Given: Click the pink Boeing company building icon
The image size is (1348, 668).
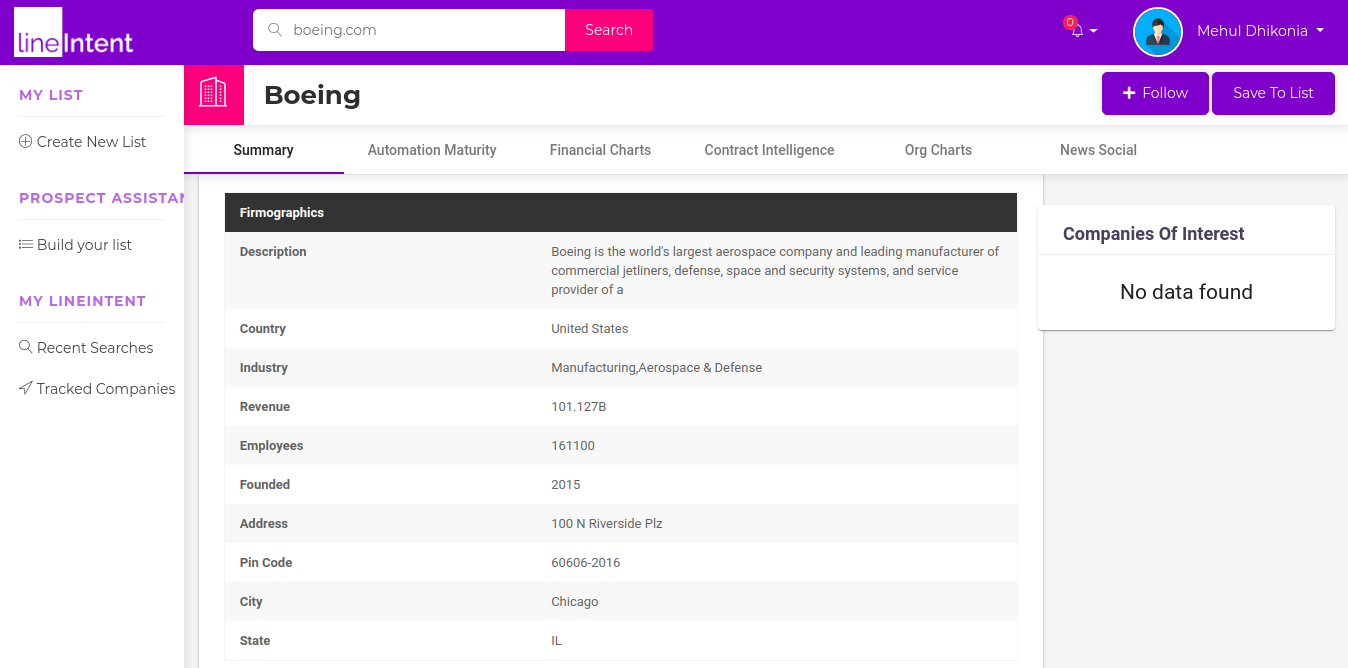Looking at the screenshot, I should point(214,95).
